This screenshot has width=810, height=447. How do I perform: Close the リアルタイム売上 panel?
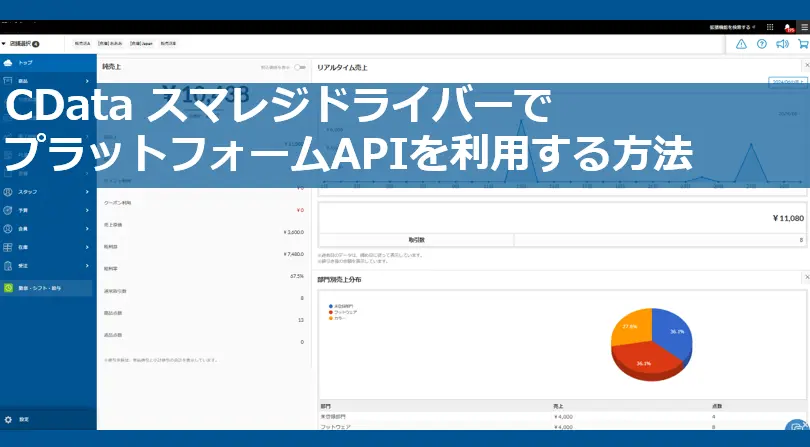tap(807, 66)
